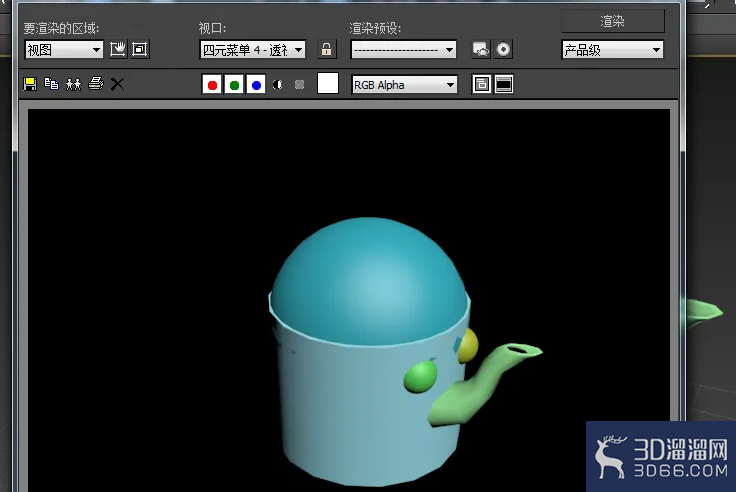Click the edit region icon

pyautogui.click(x=118, y=49)
